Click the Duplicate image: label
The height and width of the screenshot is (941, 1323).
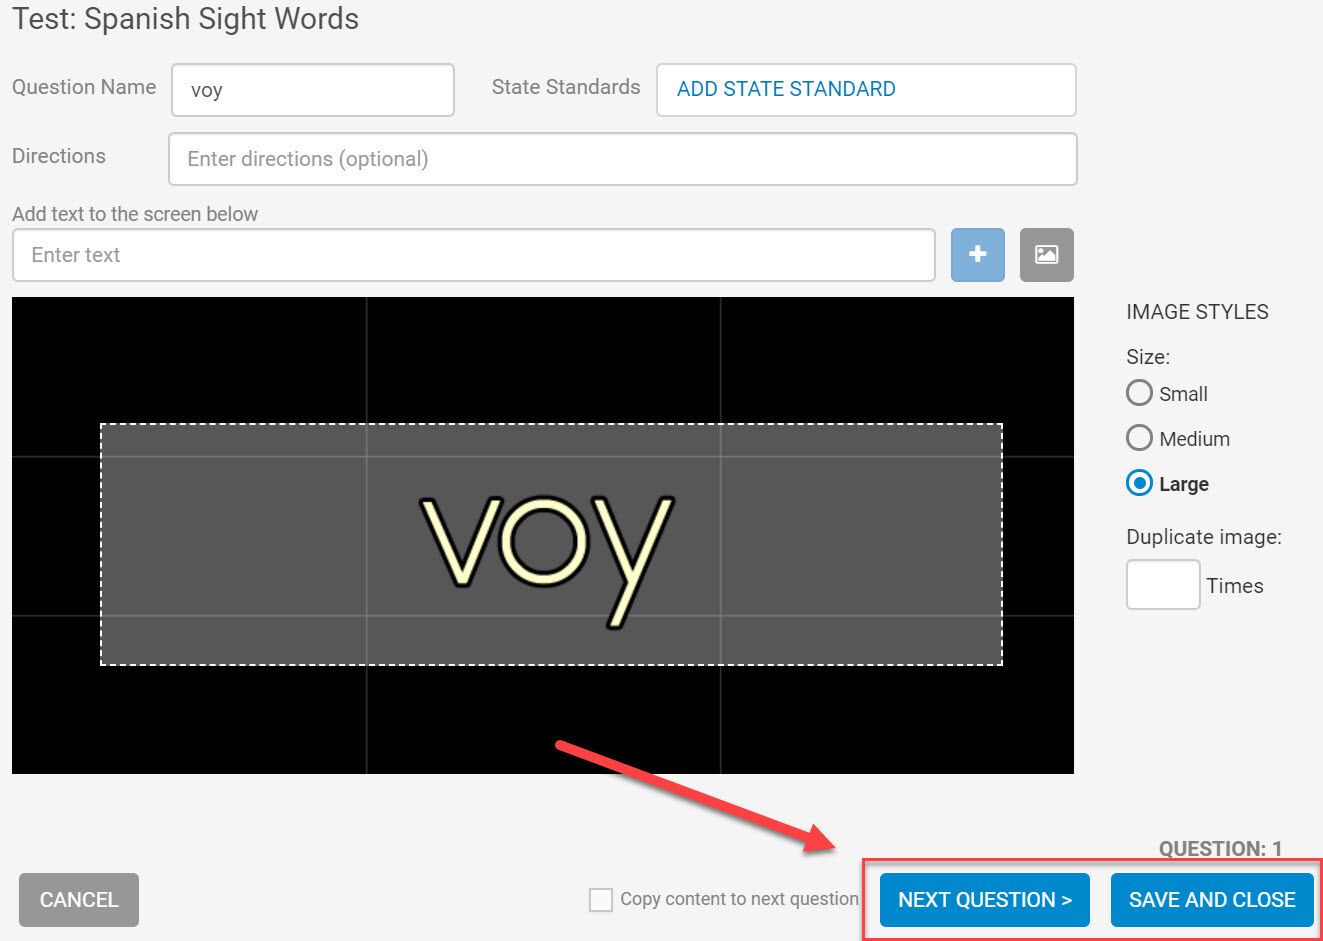coord(1204,537)
